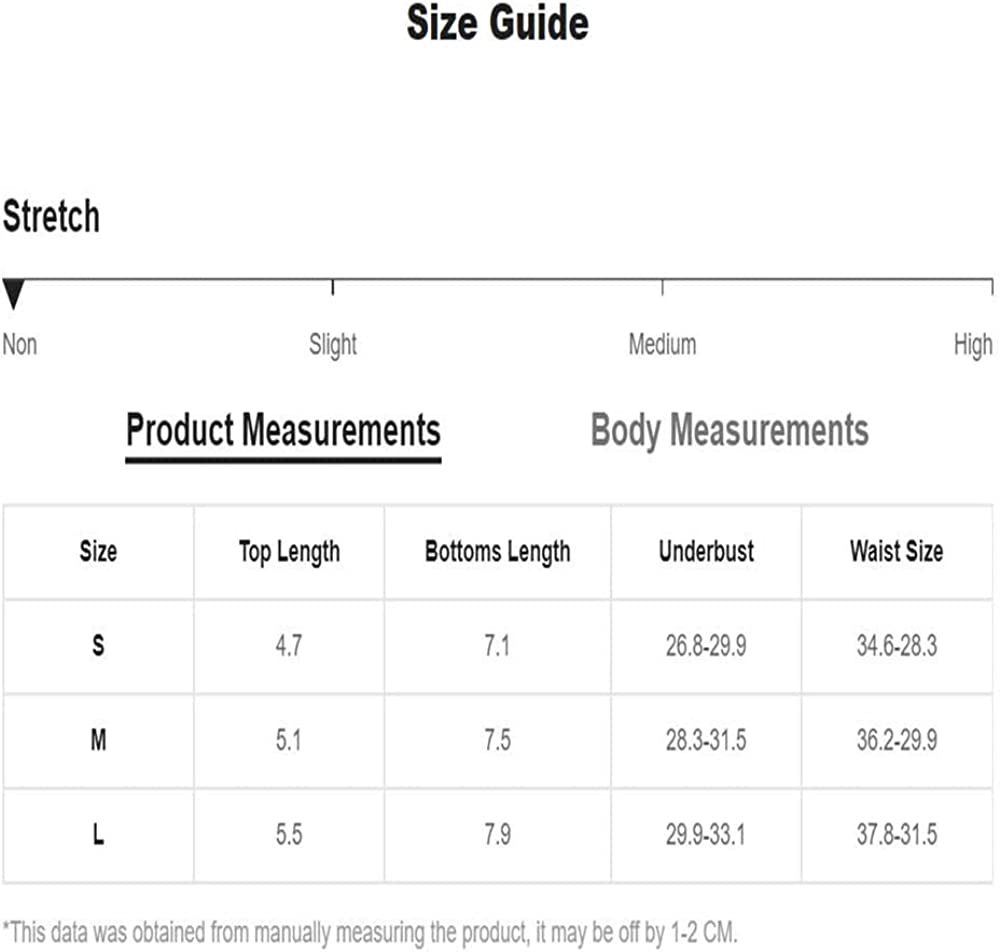Click the Slight tick on stretch scale

tap(333, 287)
